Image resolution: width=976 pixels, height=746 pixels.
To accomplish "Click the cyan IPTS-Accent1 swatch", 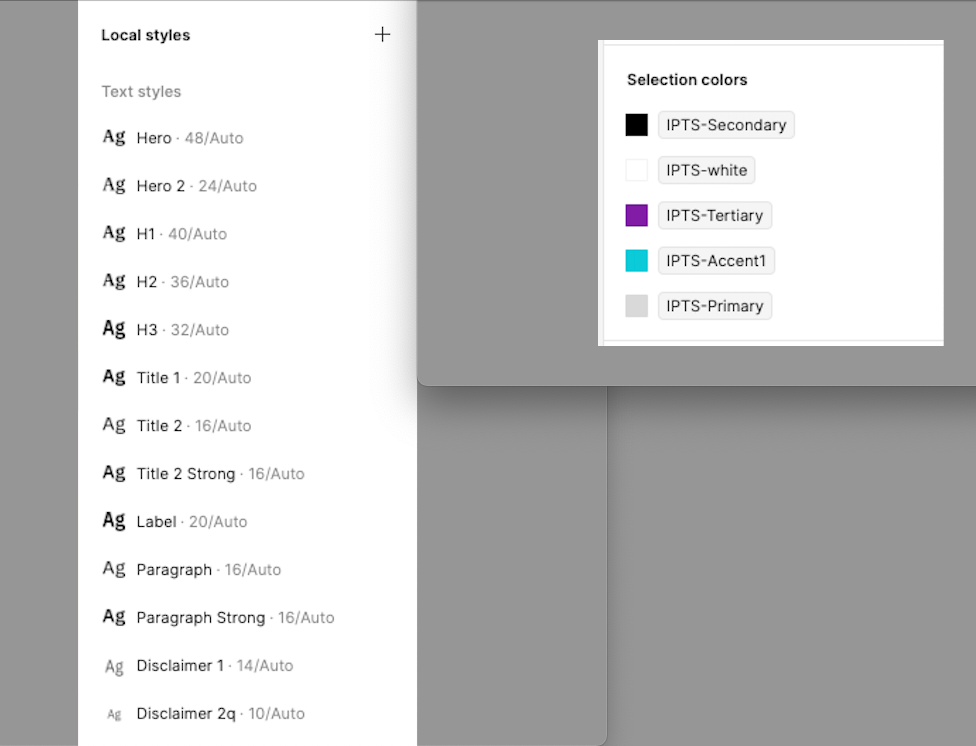I will click(637, 260).
